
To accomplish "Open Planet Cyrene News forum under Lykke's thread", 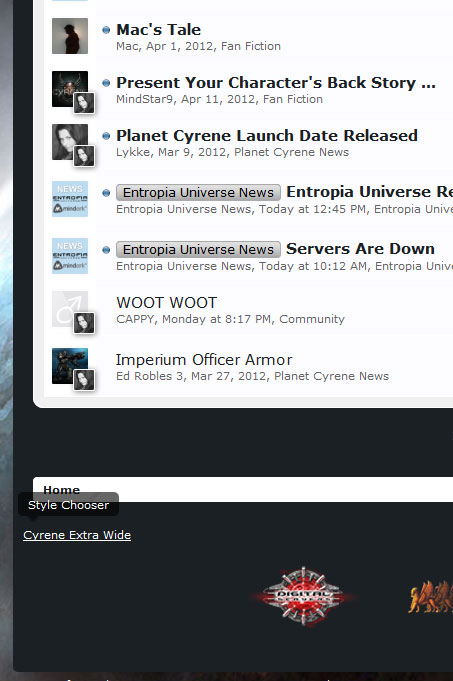I will tap(291, 152).
